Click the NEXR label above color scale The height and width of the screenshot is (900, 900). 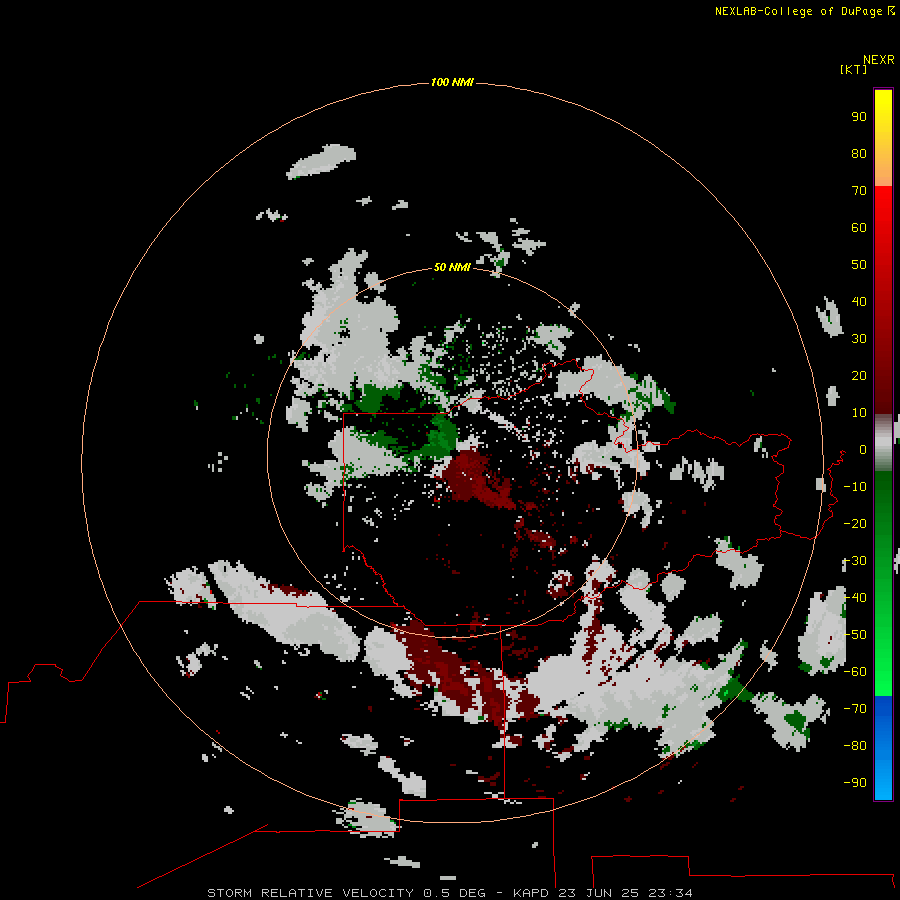tap(878, 60)
